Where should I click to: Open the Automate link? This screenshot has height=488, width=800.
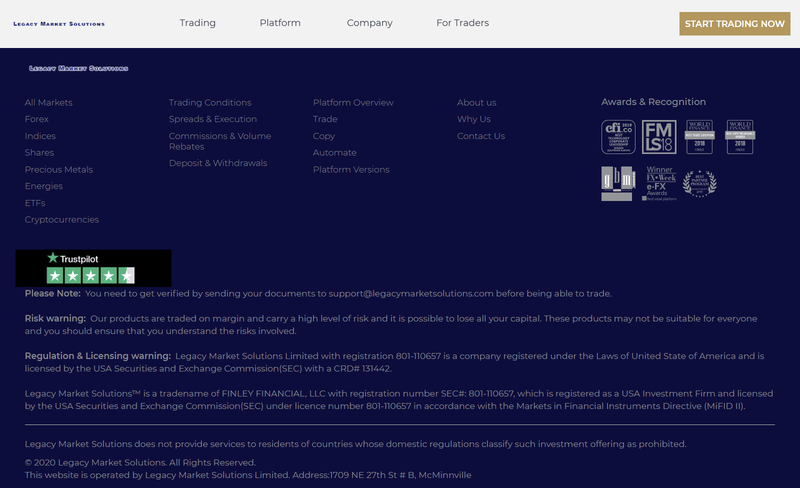(x=335, y=153)
